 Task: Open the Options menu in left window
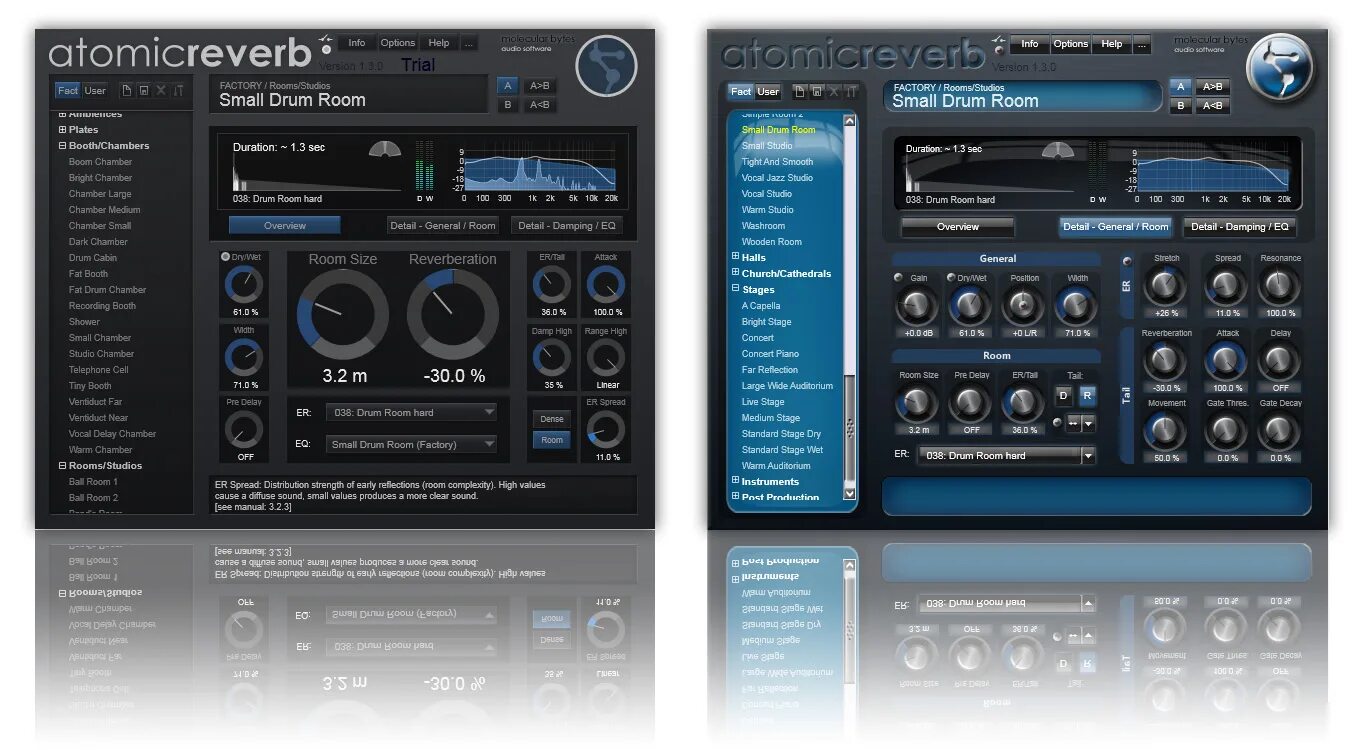point(397,43)
